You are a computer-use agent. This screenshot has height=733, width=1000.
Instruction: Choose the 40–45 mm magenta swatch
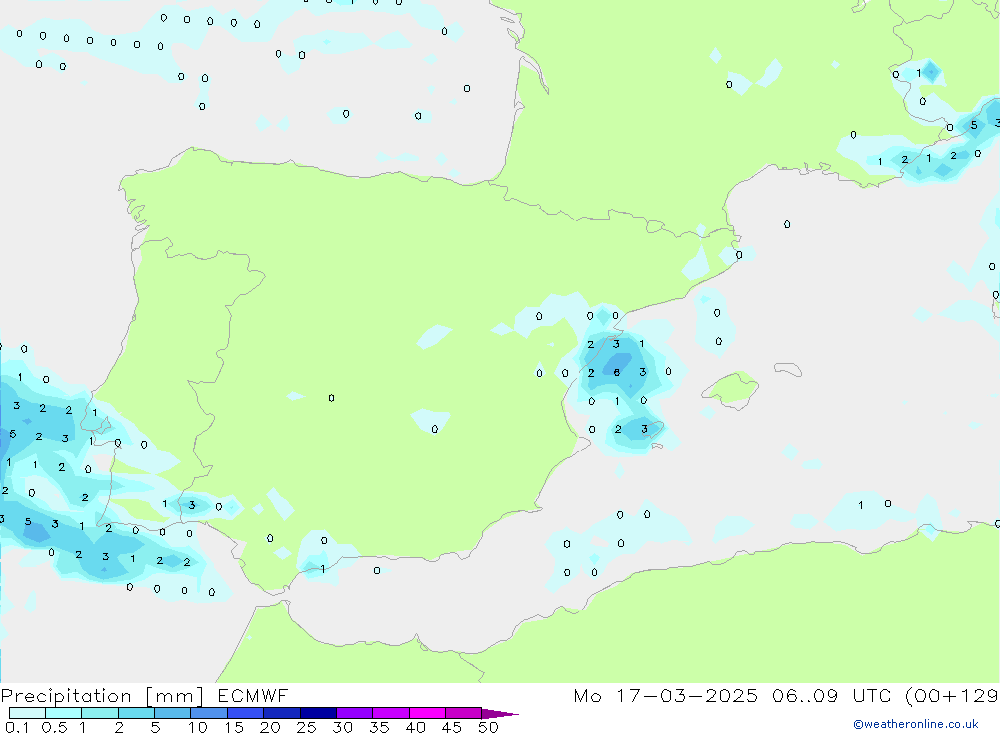[x=427, y=713]
